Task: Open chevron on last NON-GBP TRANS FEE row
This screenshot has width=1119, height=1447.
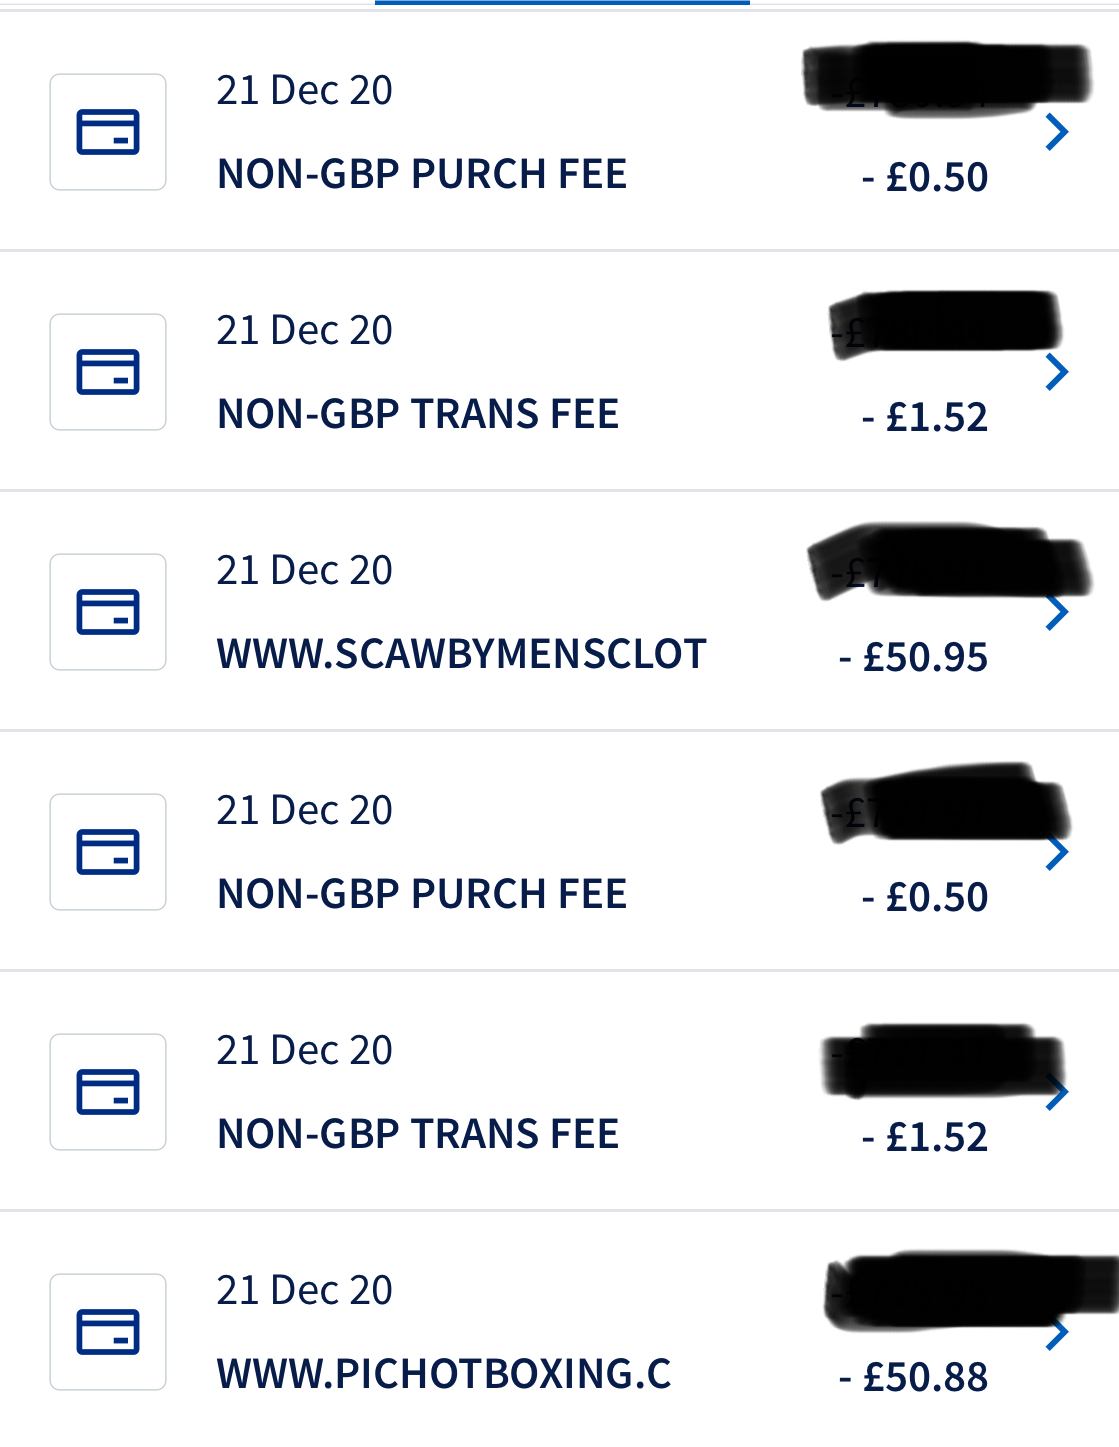Action: [x=1057, y=1092]
